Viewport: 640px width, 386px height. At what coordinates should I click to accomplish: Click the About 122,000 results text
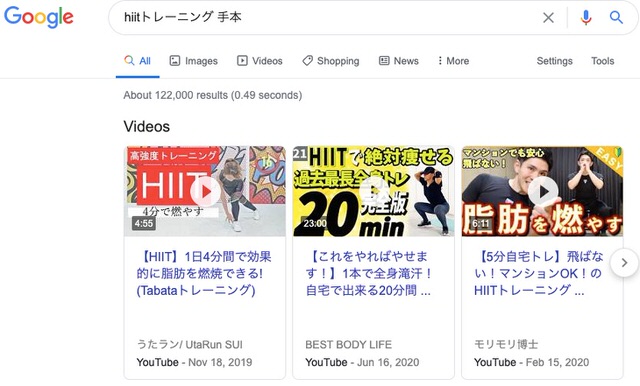coord(213,95)
